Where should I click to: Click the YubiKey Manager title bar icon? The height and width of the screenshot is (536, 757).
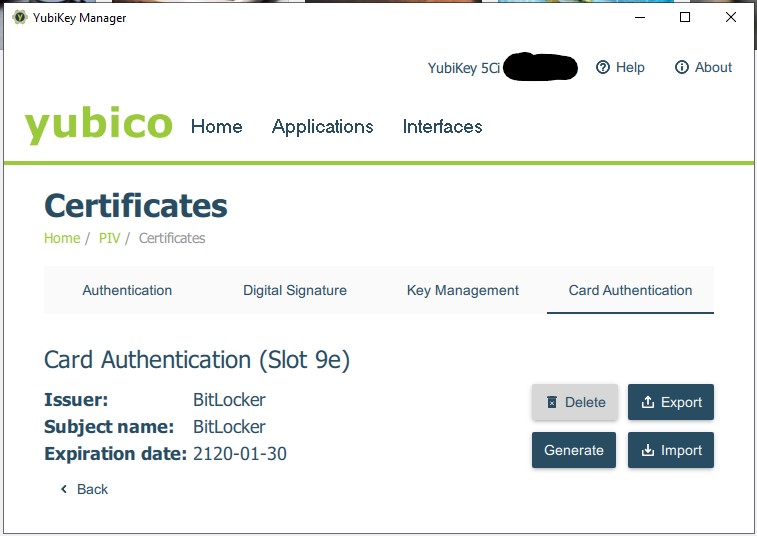(20, 17)
